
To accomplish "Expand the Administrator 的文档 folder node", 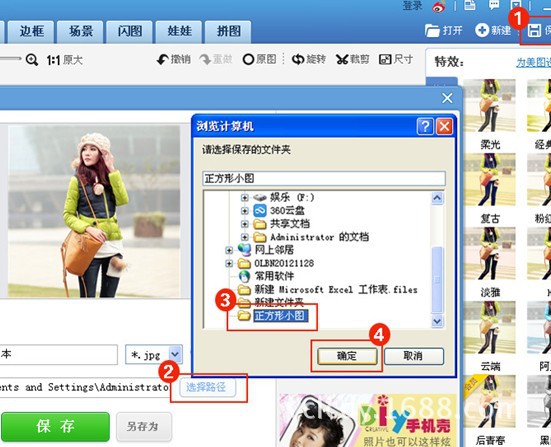I will 245,237.
